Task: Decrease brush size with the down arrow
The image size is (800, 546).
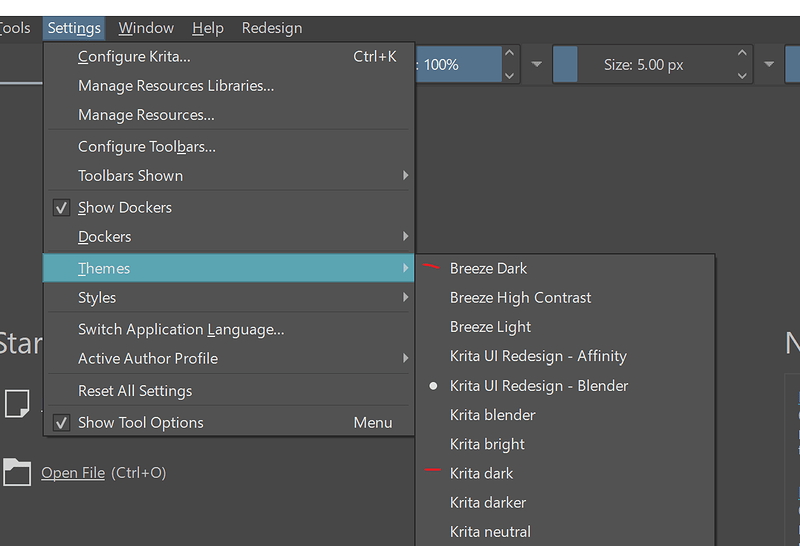Action: 742,75
